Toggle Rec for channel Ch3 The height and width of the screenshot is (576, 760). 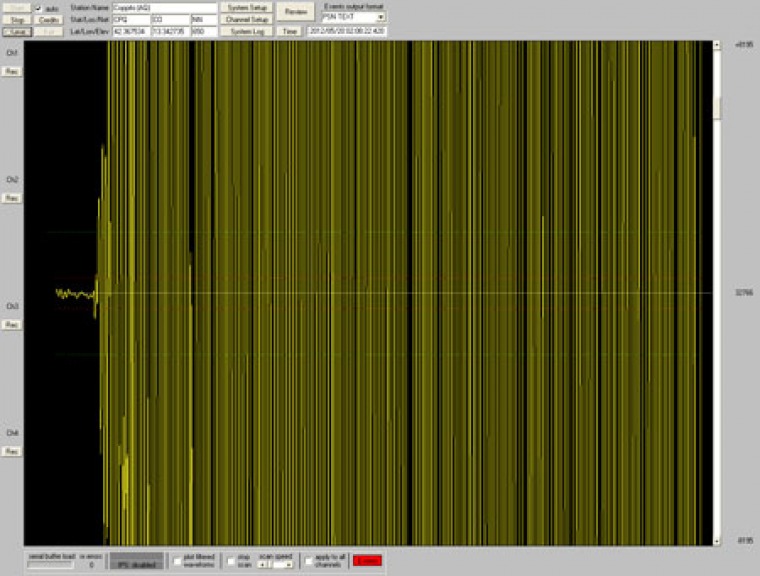[x=12, y=325]
